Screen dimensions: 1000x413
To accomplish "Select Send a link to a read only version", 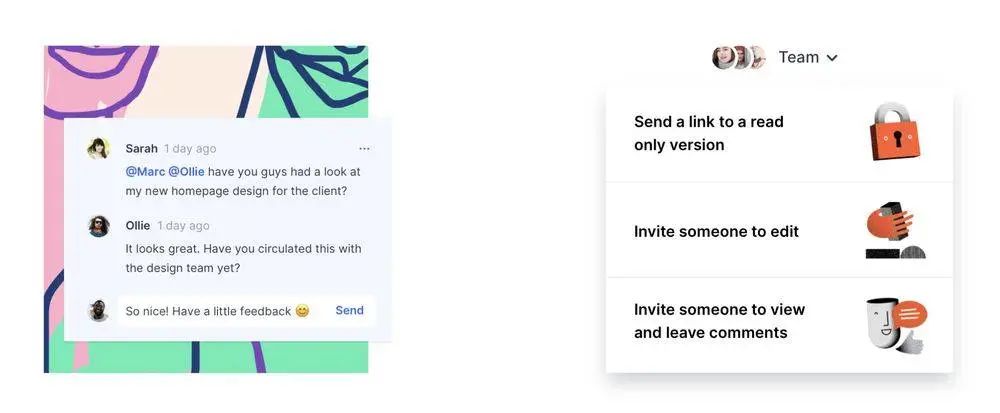I will [x=779, y=134].
